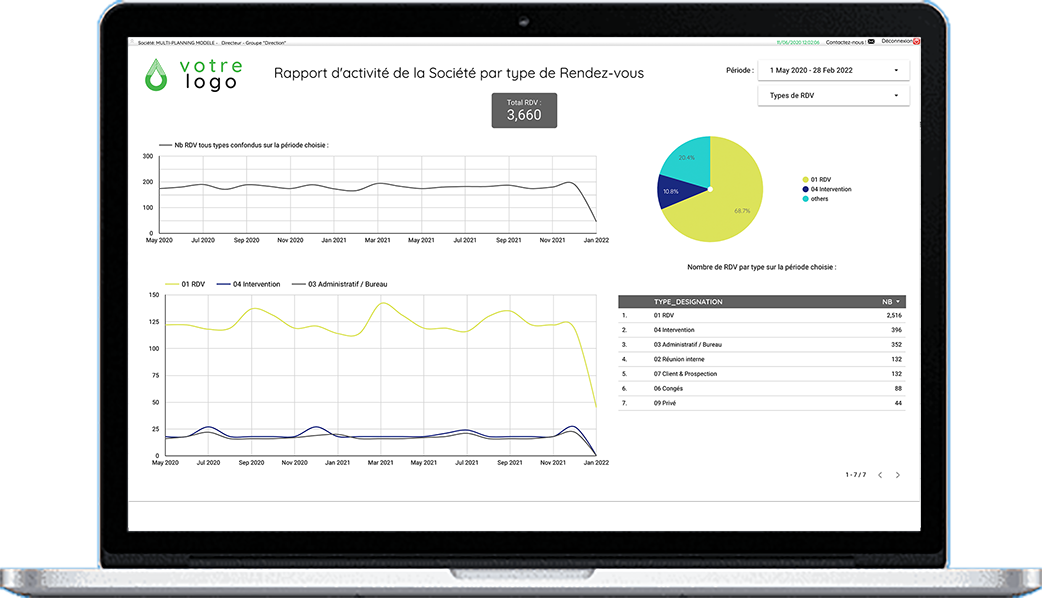
Task: Toggle 01 RDV pie legend entry
Action: tap(817, 179)
